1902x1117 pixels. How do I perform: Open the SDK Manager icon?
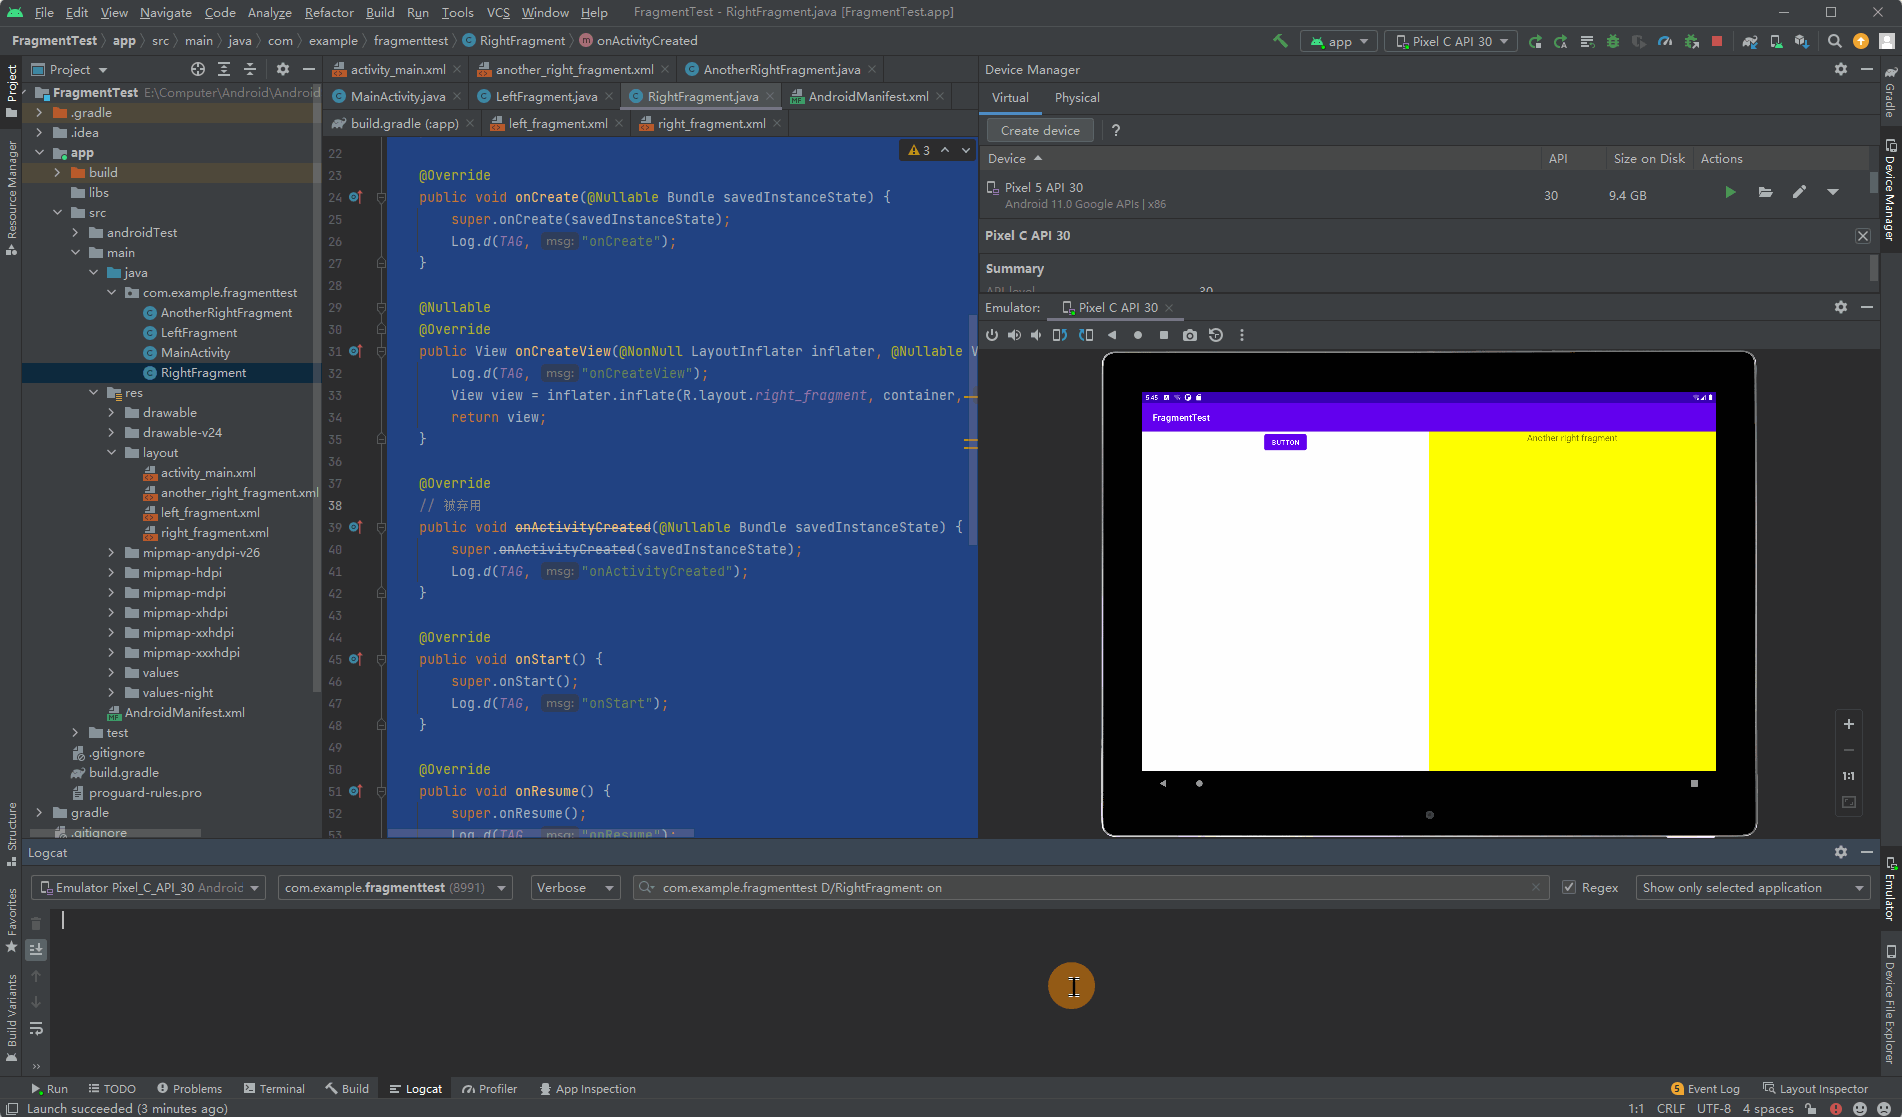pyautogui.click(x=1801, y=41)
